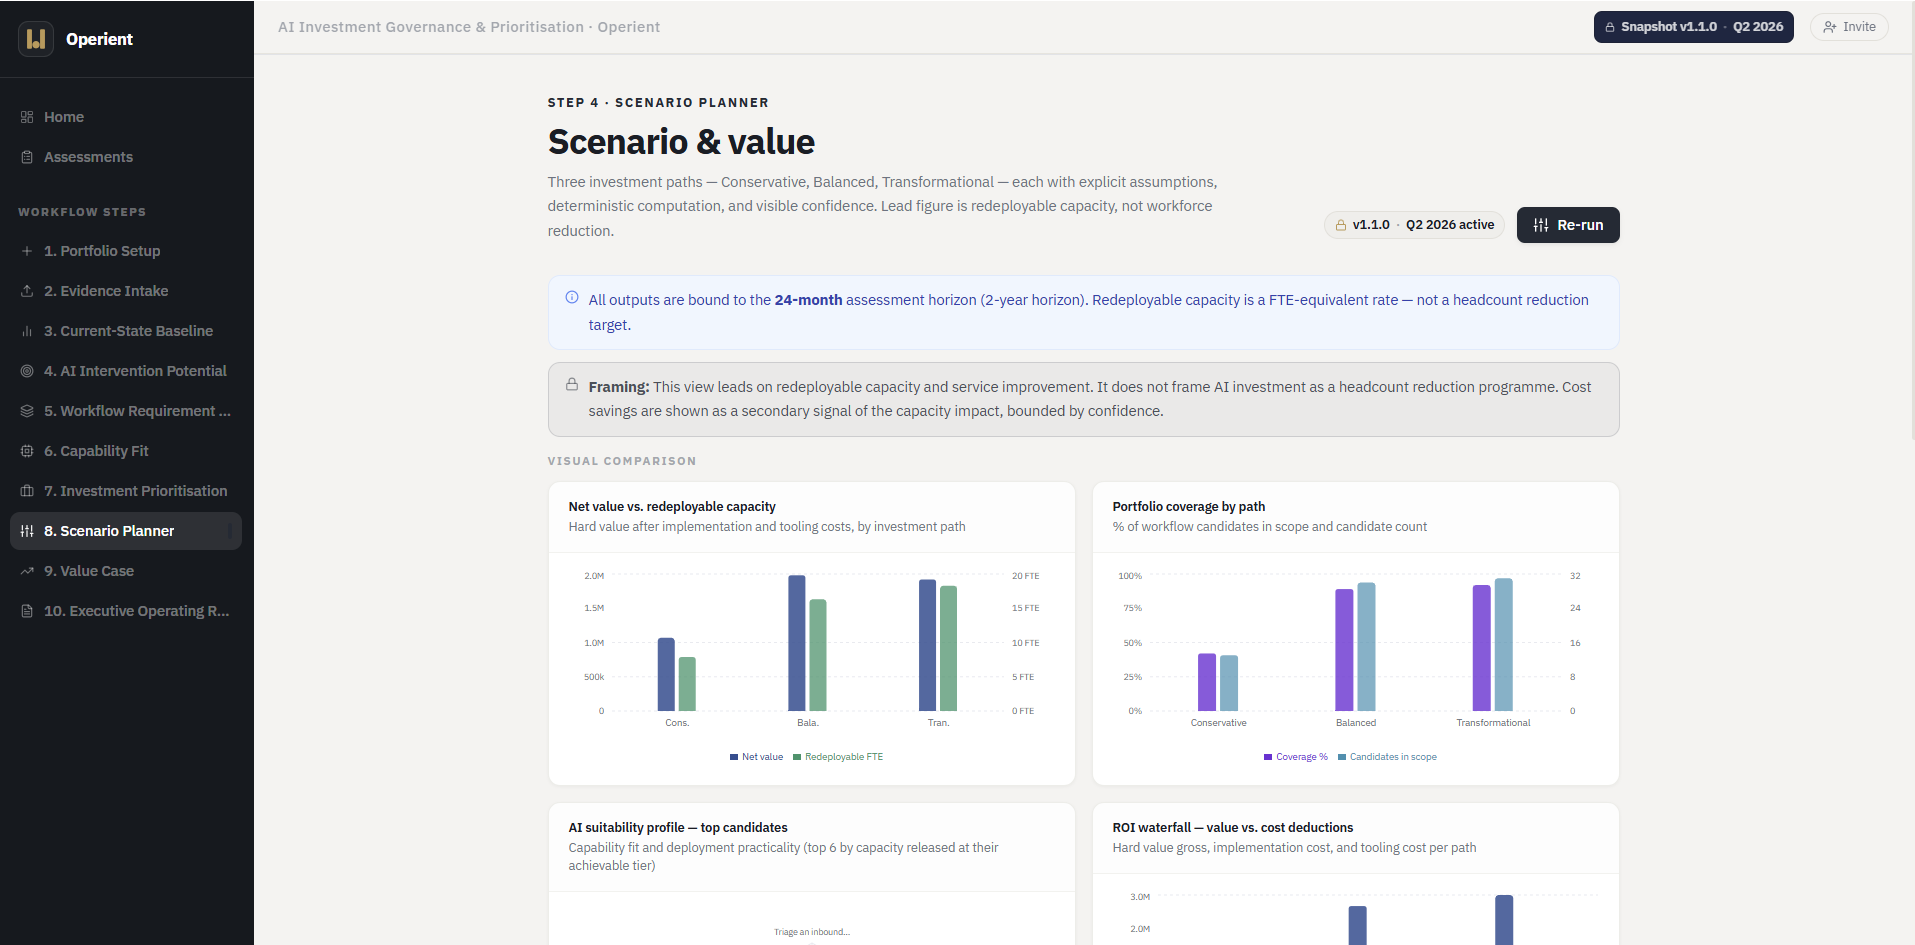Click the sliders icon beside Scenario Planner
This screenshot has height=945, width=1915.
[27, 531]
